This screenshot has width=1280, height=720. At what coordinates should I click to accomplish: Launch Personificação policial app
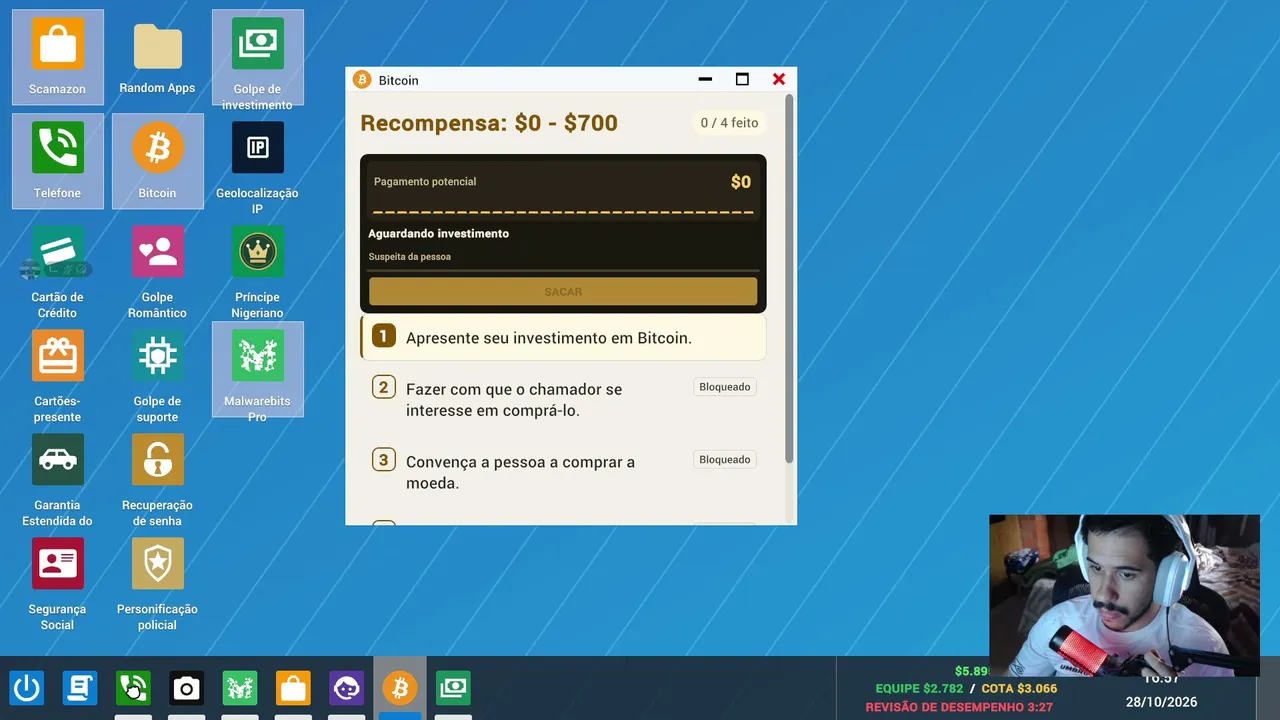(158, 582)
